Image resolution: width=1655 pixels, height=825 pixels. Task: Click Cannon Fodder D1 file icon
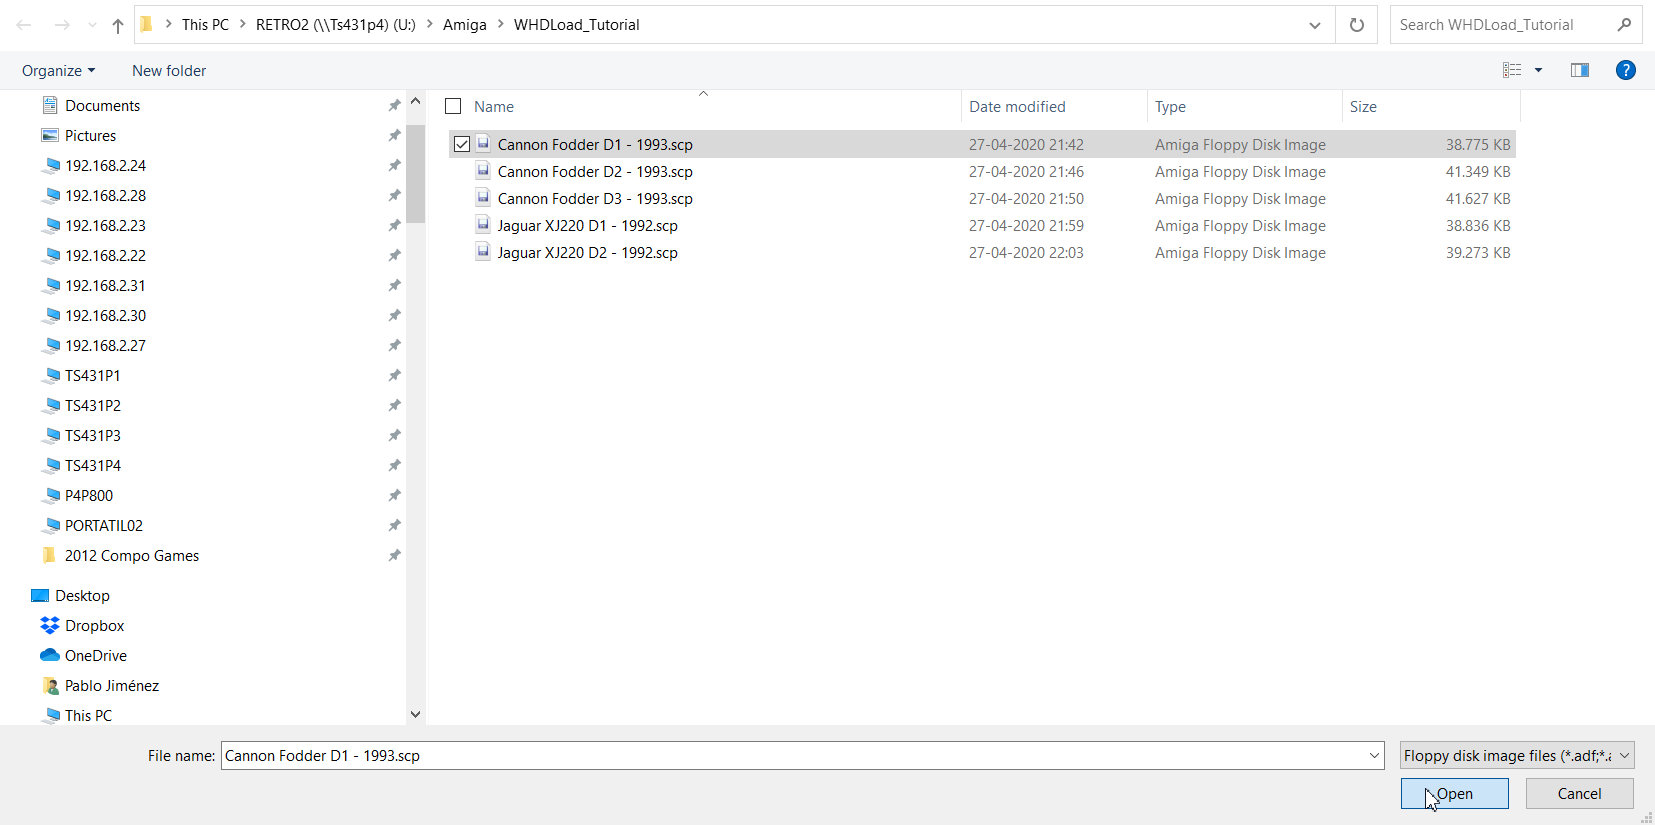[483, 143]
